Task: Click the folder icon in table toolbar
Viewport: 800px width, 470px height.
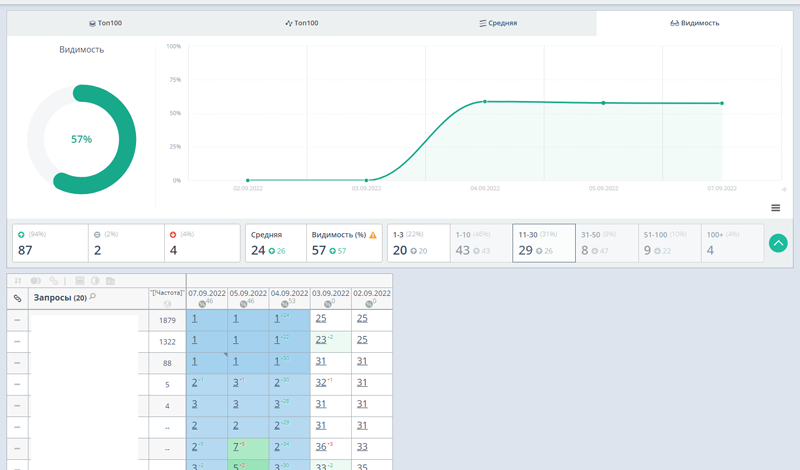Action: tap(110, 281)
